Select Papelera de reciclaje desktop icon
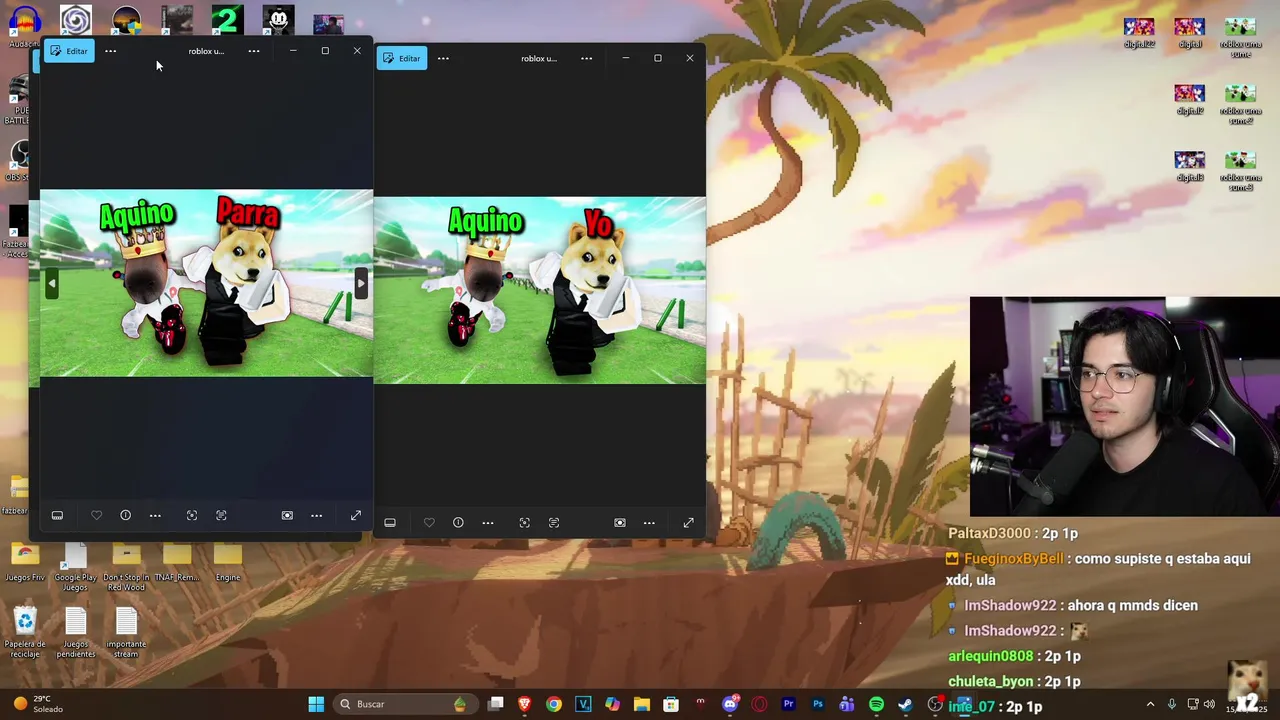1280x720 pixels. [25, 634]
